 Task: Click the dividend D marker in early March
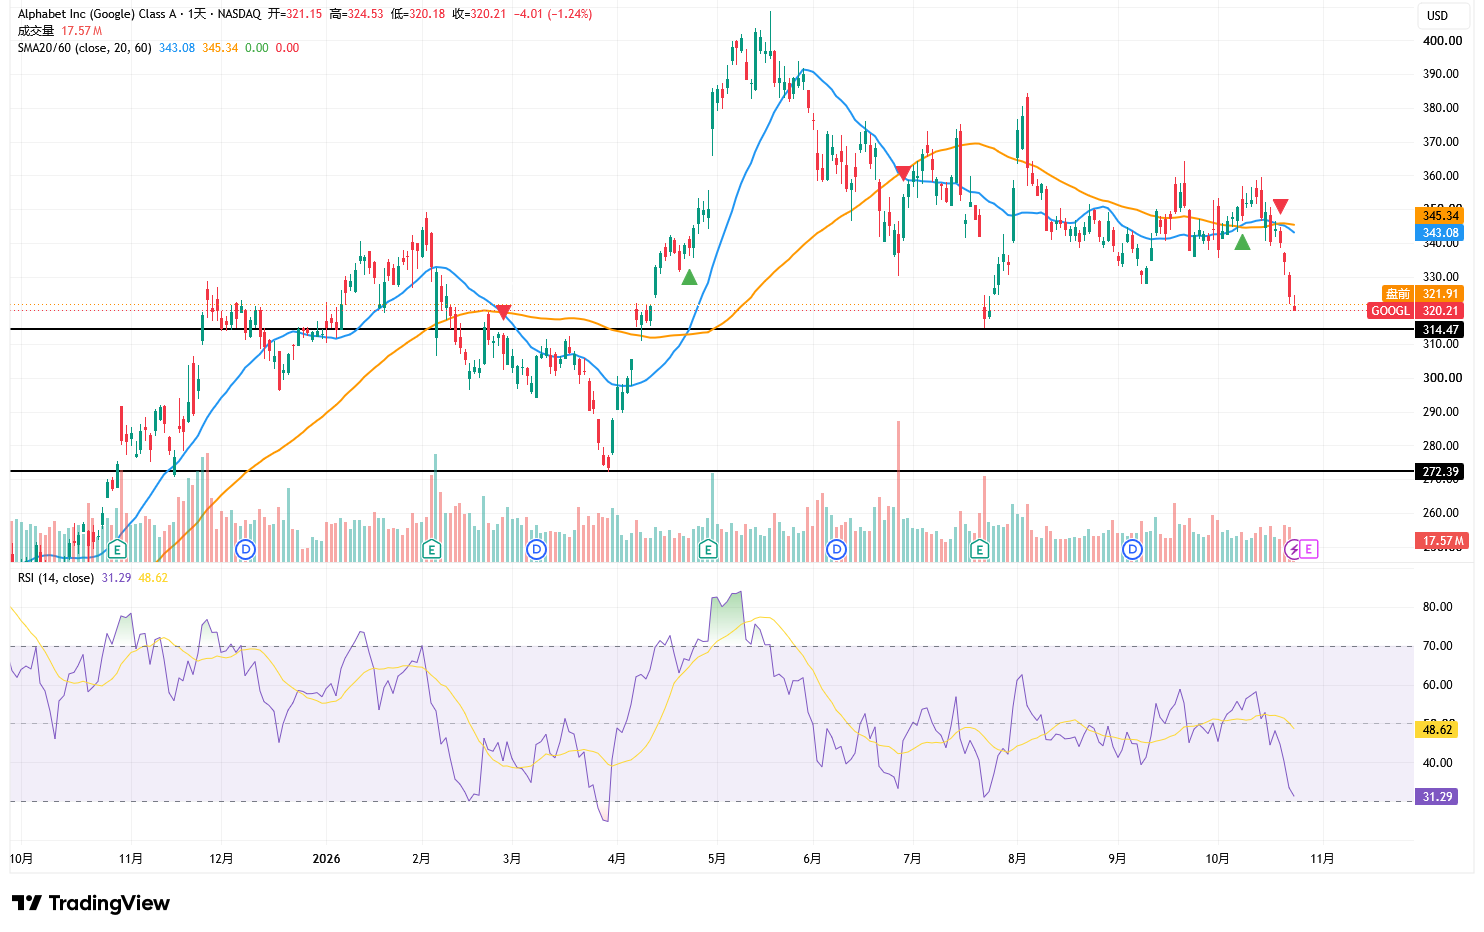click(x=537, y=549)
